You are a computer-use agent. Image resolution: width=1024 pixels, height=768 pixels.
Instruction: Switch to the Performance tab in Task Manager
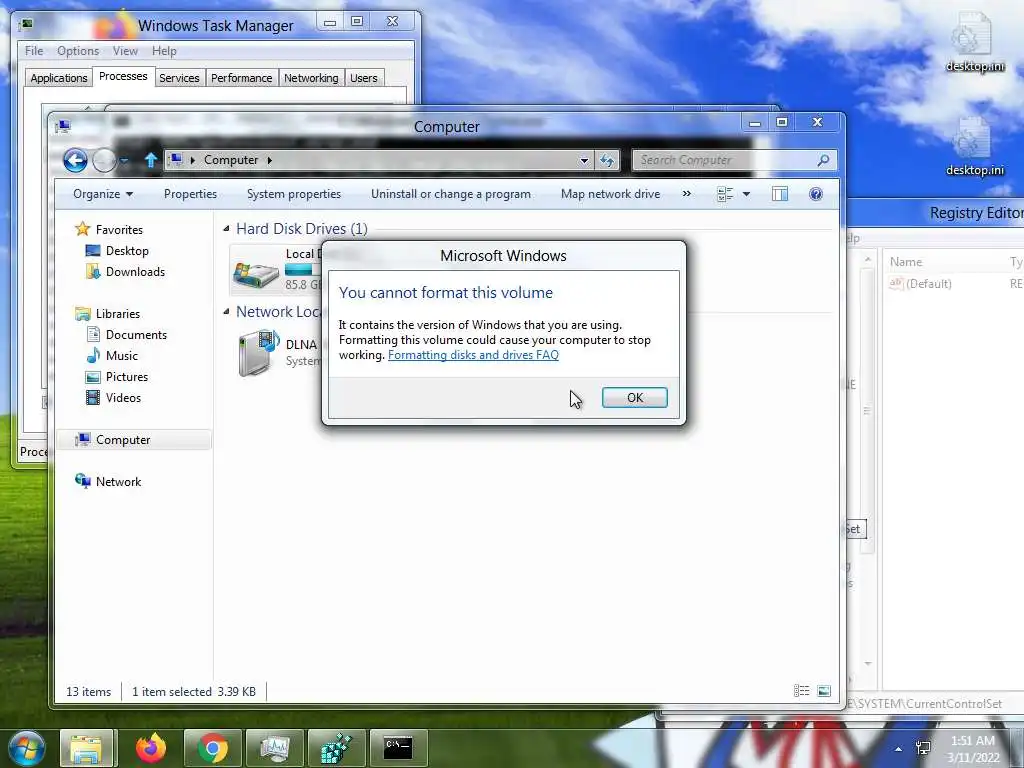242,78
